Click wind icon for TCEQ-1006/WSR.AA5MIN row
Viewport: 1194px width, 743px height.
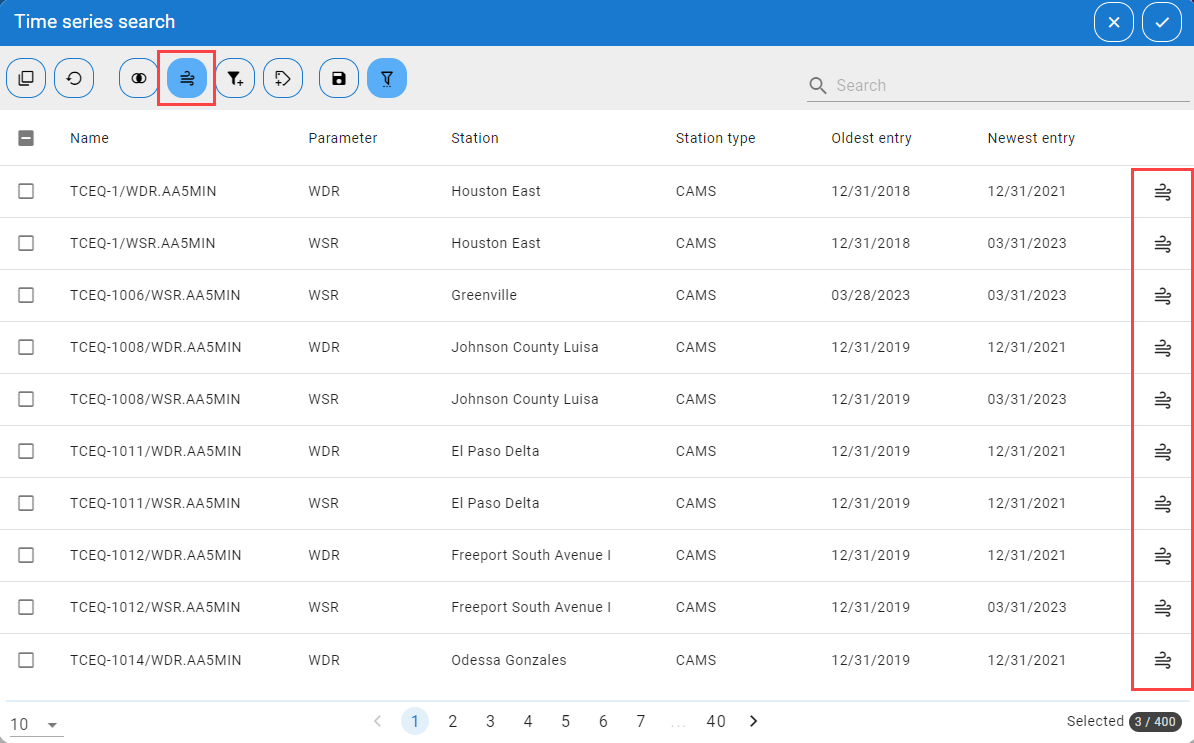[x=1162, y=295]
